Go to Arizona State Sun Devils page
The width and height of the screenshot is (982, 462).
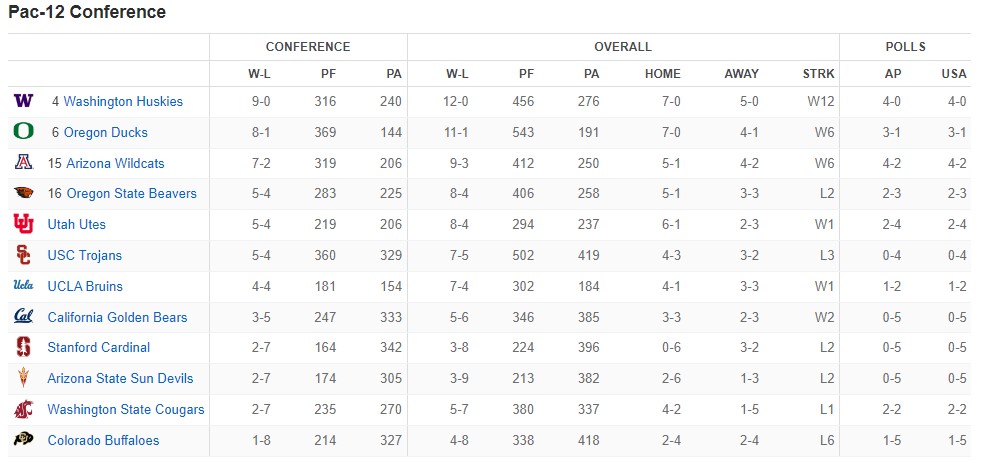(x=120, y=378)
